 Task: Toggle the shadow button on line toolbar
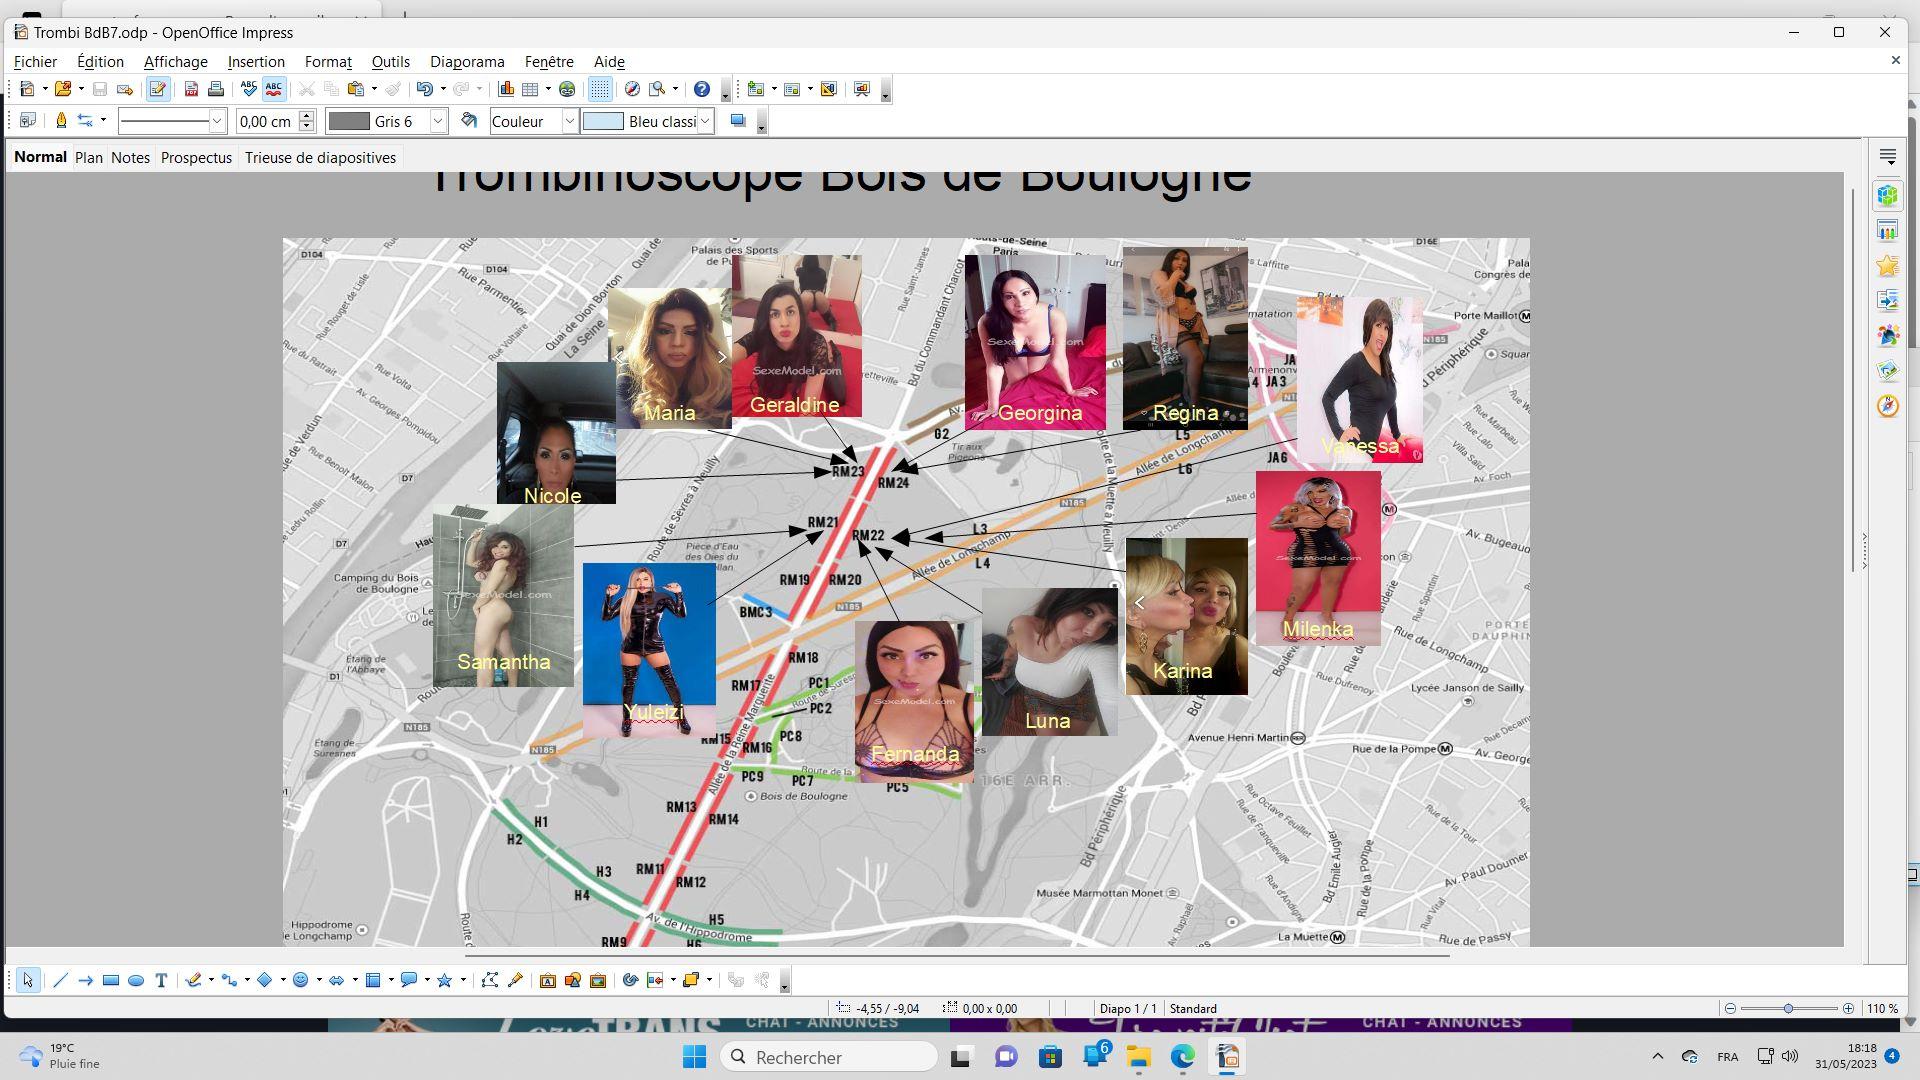point(738,121)
